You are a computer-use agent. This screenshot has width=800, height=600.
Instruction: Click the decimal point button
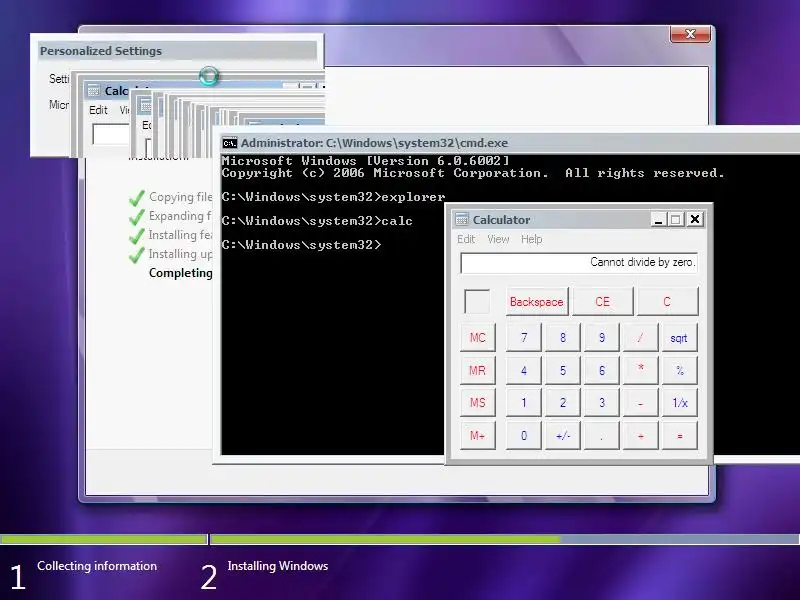coord(602,435)
